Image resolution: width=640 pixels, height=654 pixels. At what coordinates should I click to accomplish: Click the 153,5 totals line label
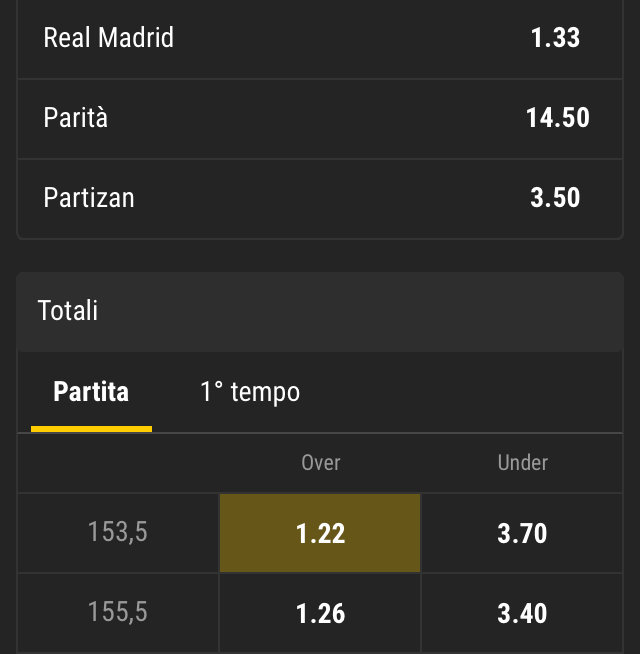[x=118, y=533]
